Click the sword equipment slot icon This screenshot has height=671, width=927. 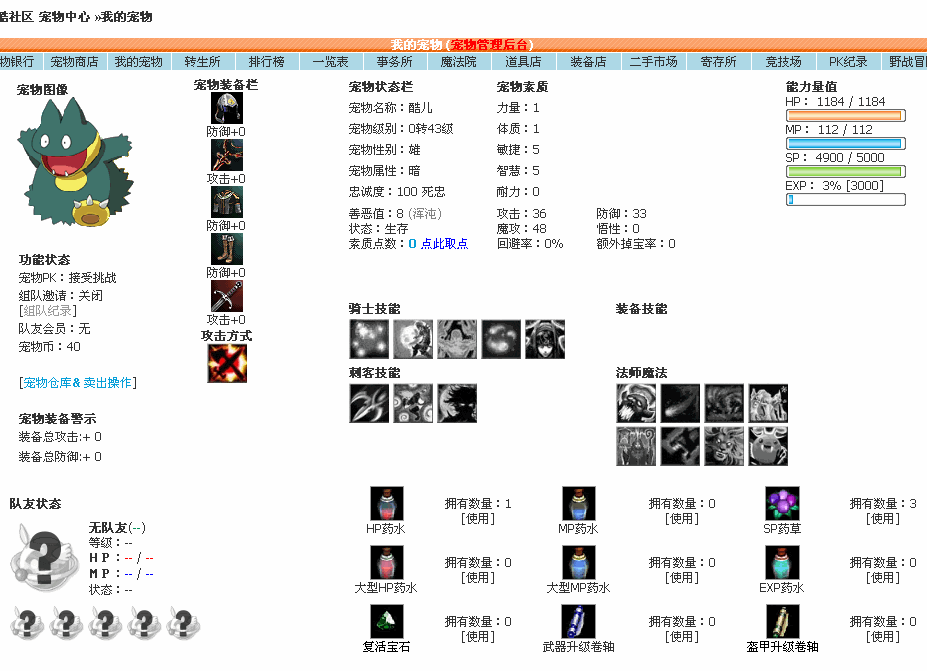227,296
